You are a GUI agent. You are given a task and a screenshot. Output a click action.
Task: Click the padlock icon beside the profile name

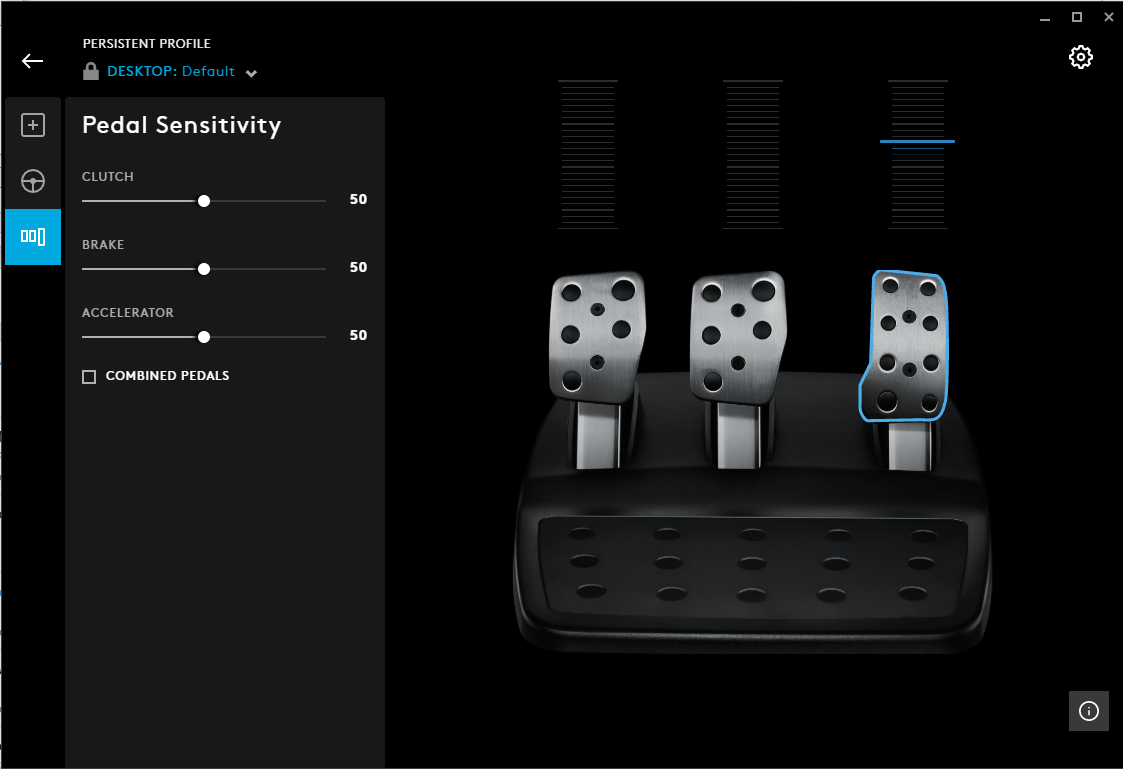[90, 71]
